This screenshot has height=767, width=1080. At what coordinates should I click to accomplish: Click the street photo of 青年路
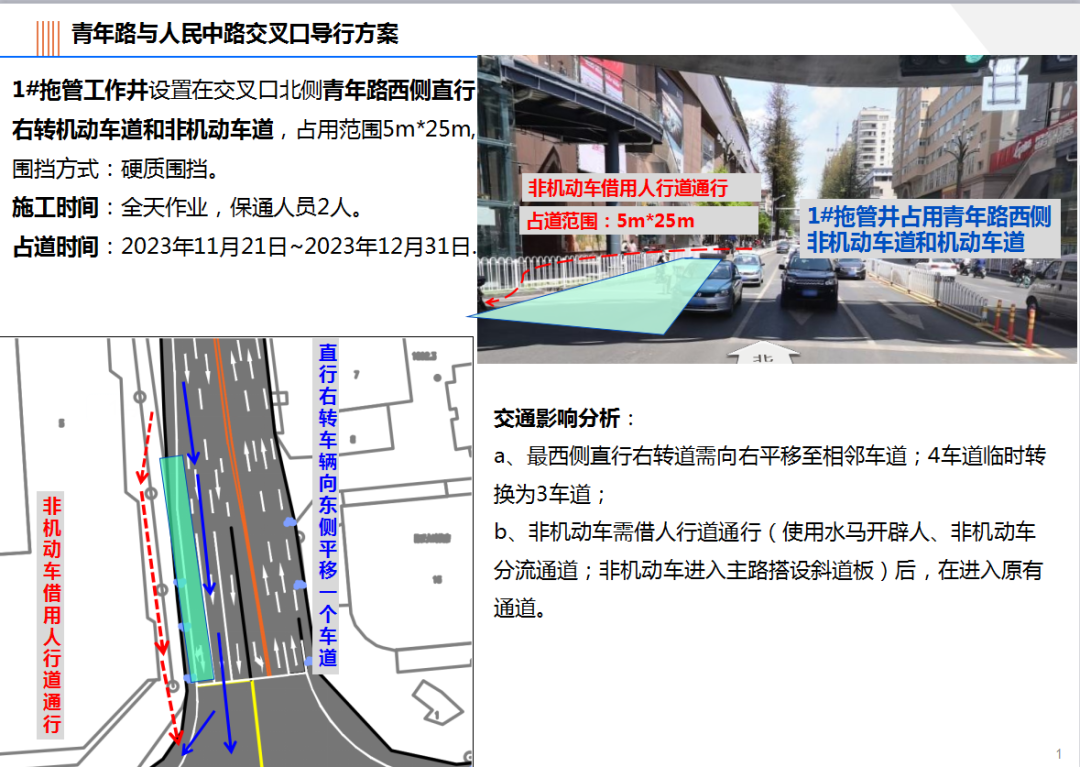coord(777,209)
